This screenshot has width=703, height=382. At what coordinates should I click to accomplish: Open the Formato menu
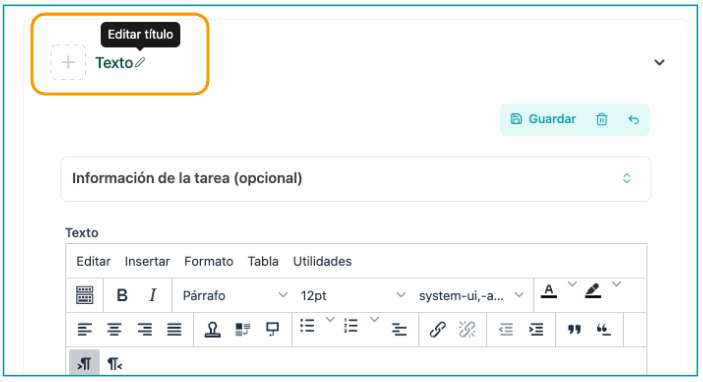pyautogui.click(x=208, y=261)
